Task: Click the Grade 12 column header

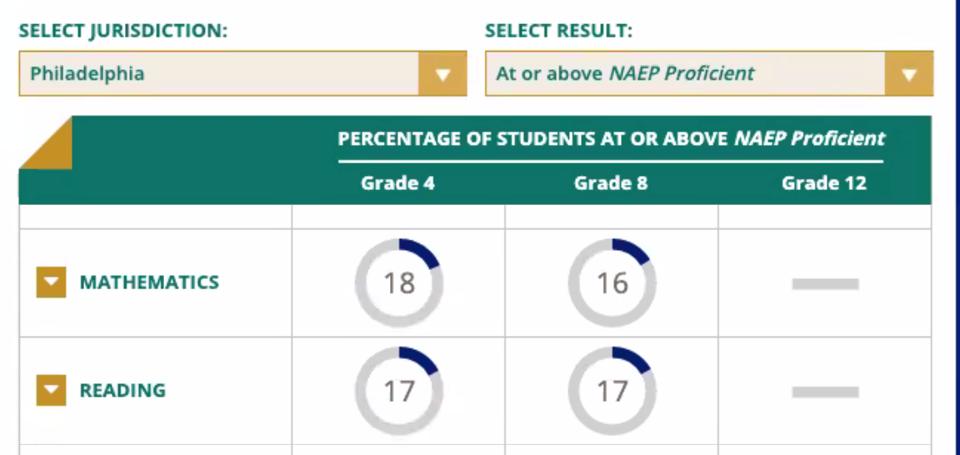Action: [824, 183]
